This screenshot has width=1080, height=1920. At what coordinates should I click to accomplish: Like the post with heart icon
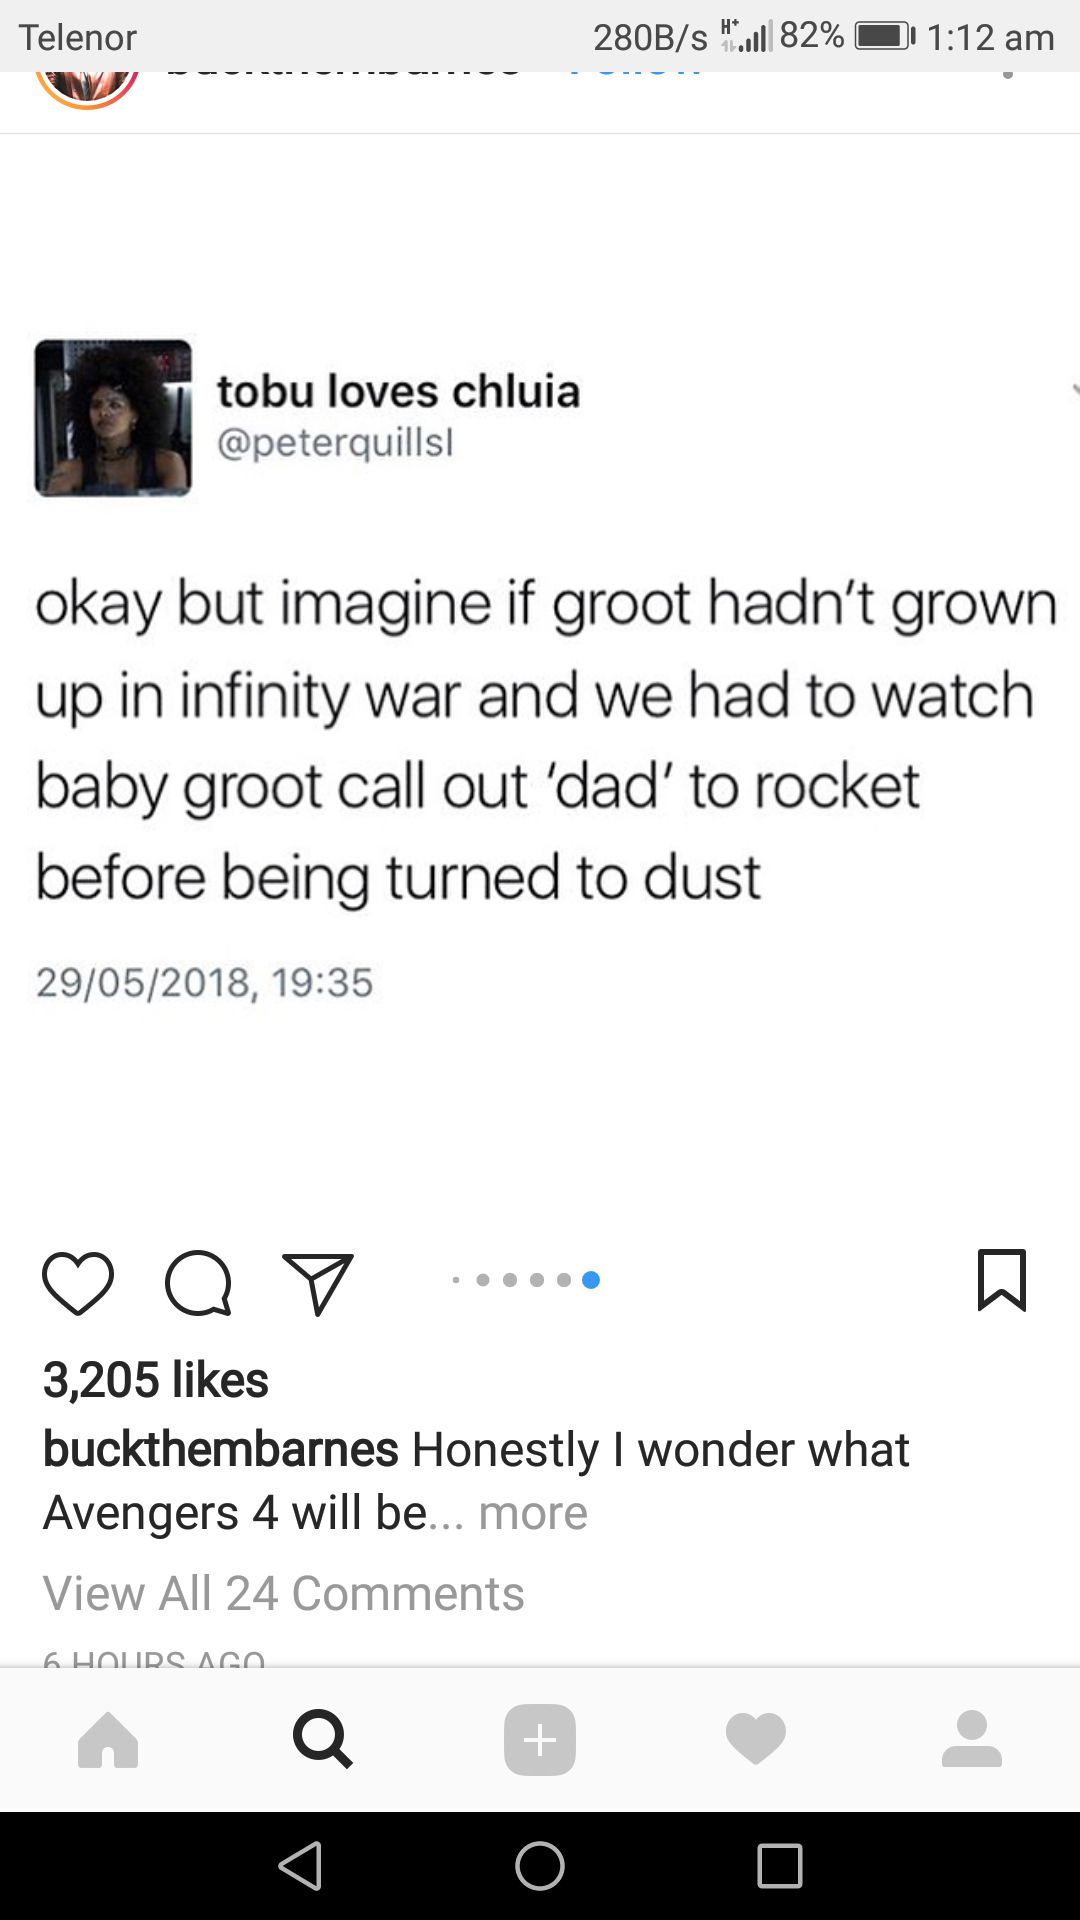[x=78, y=1282]
